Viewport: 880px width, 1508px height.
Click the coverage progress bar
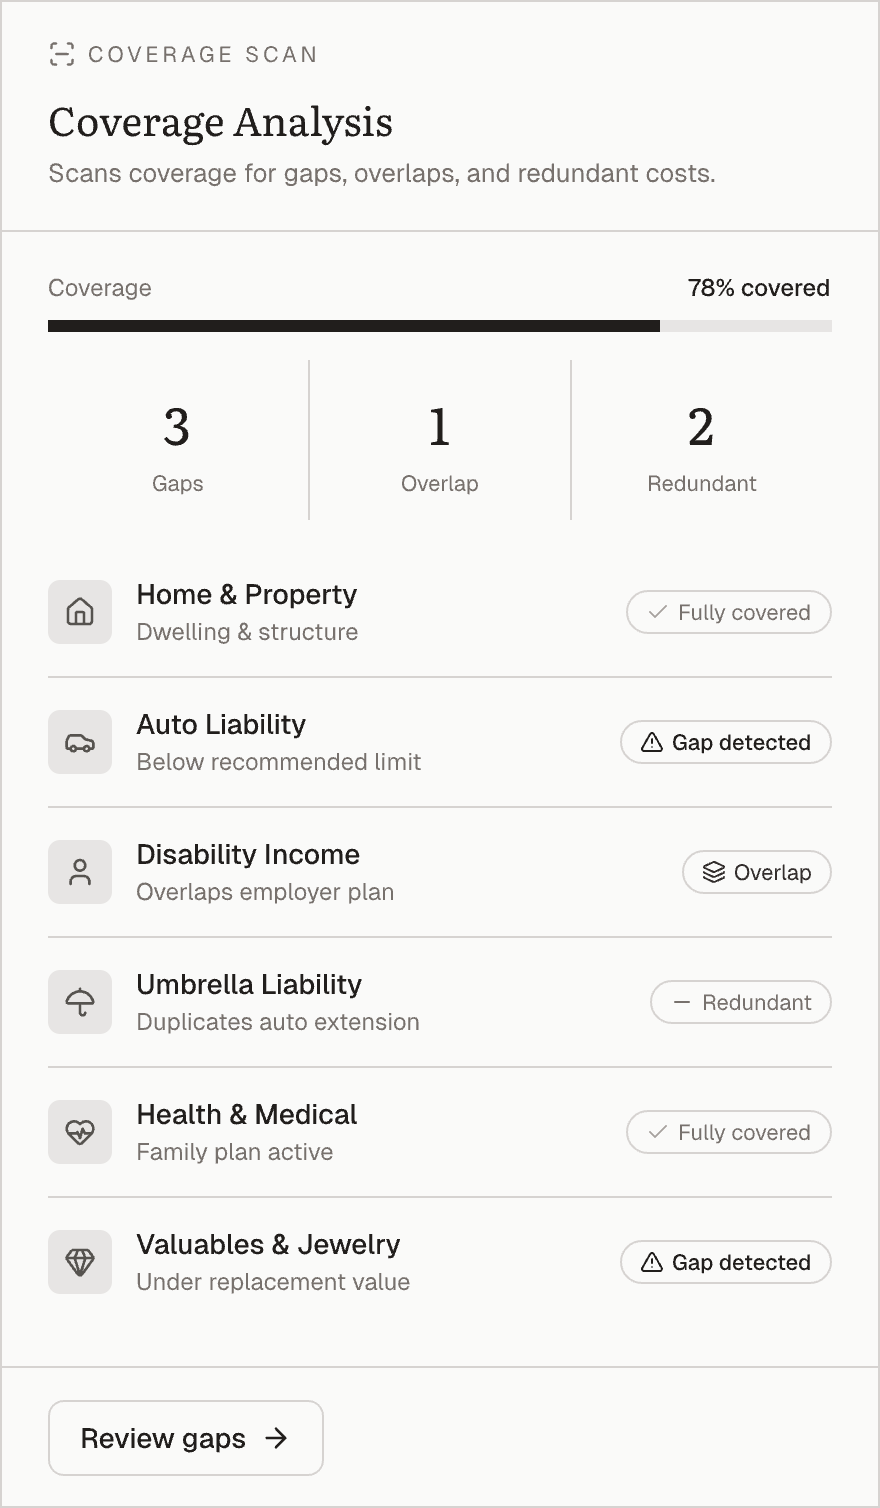(440, 326)
